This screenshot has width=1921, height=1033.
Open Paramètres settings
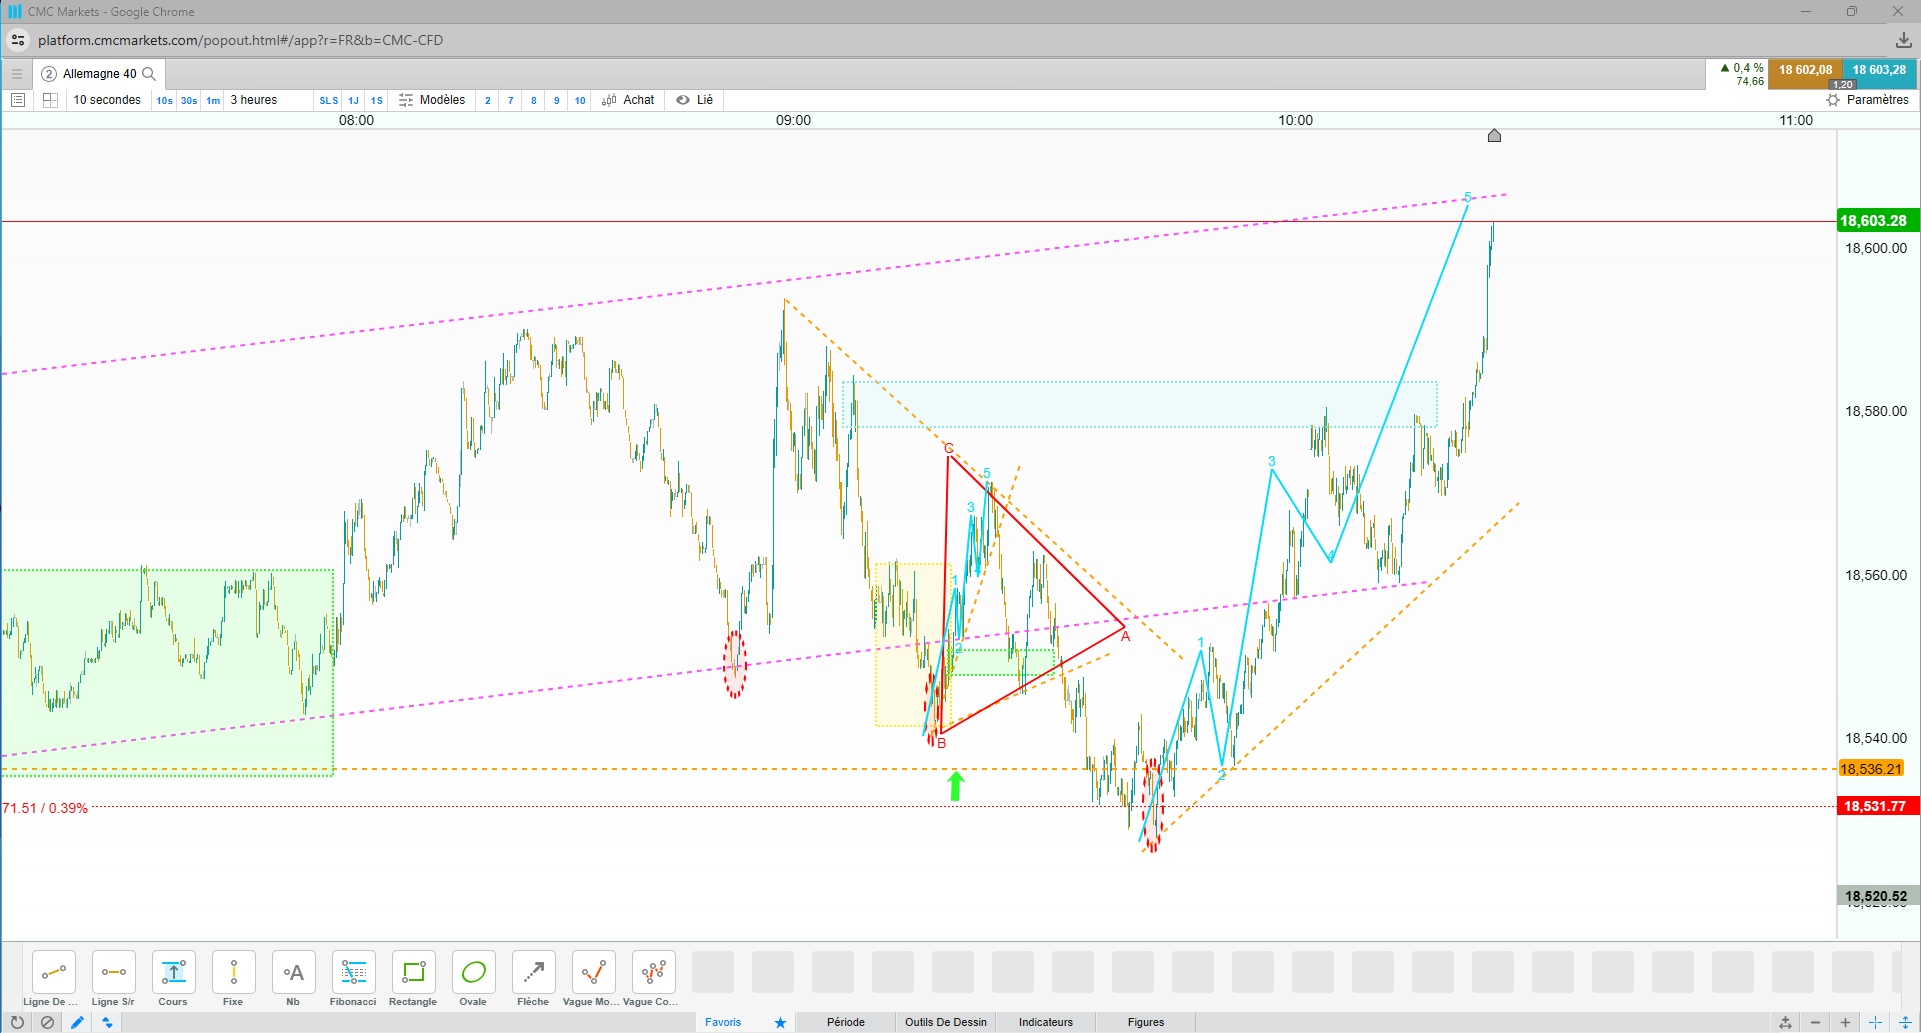click(1867, 100)
